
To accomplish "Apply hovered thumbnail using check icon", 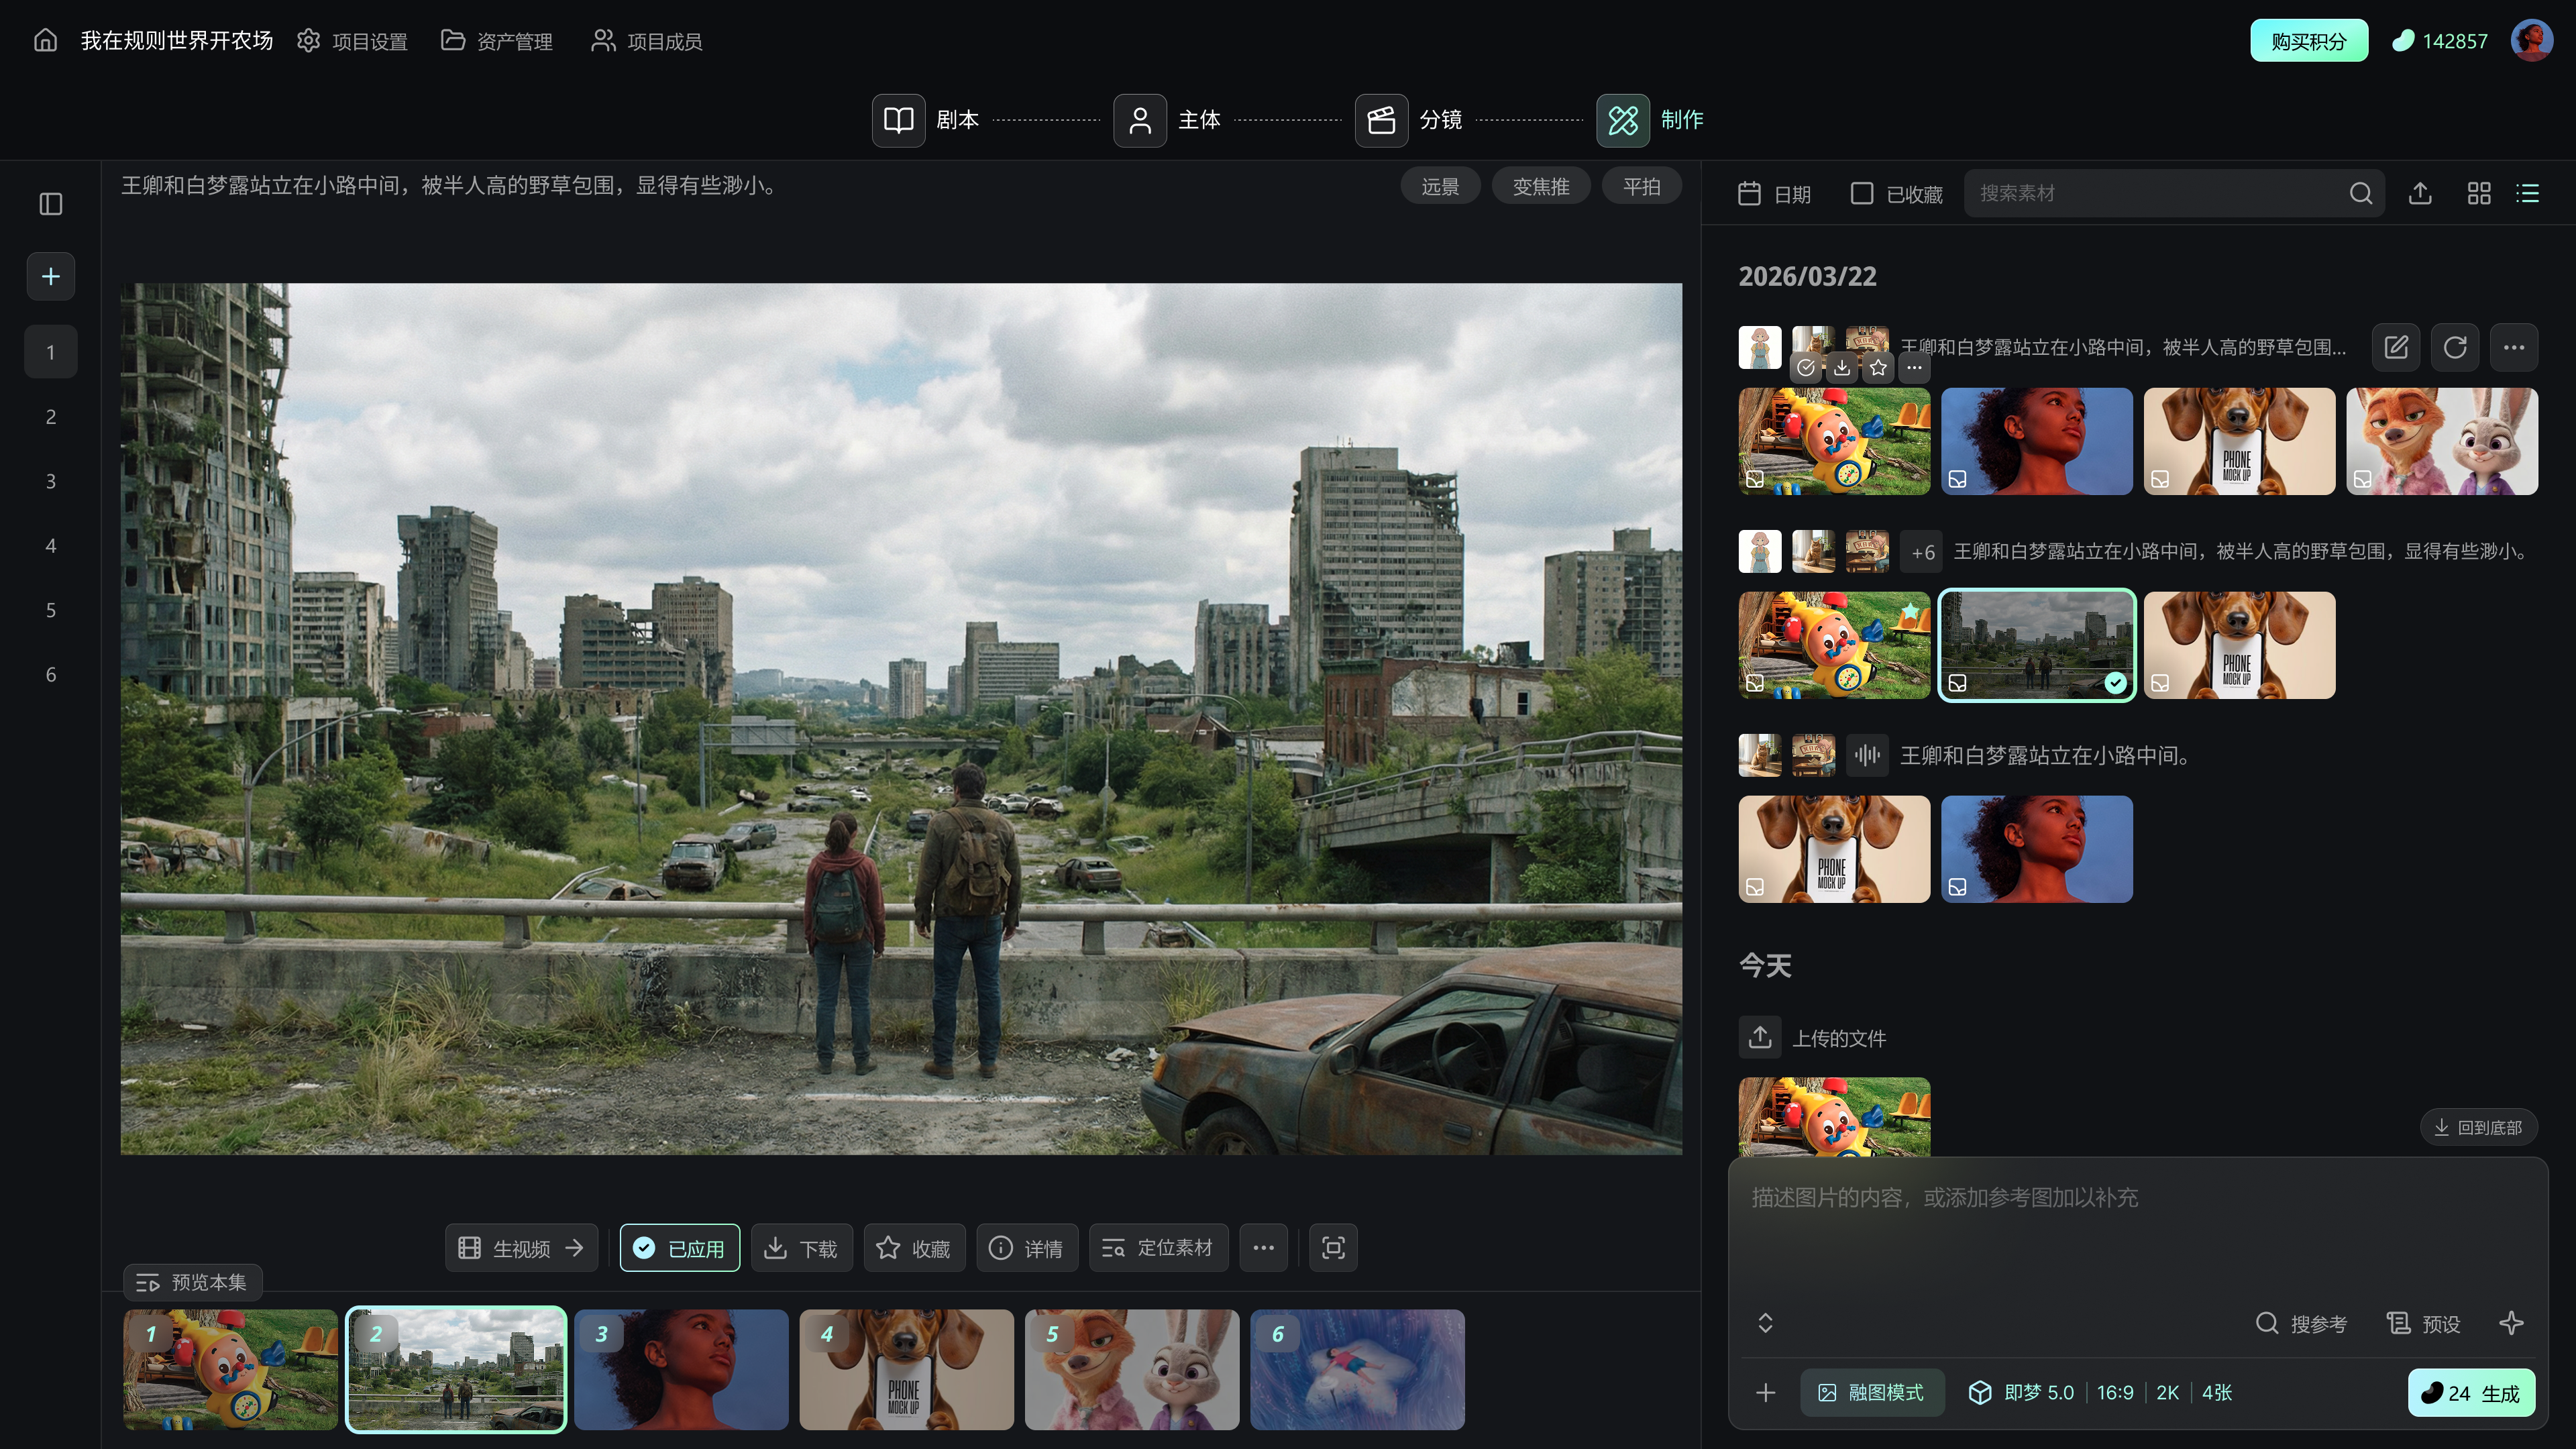I will 1806,368.
